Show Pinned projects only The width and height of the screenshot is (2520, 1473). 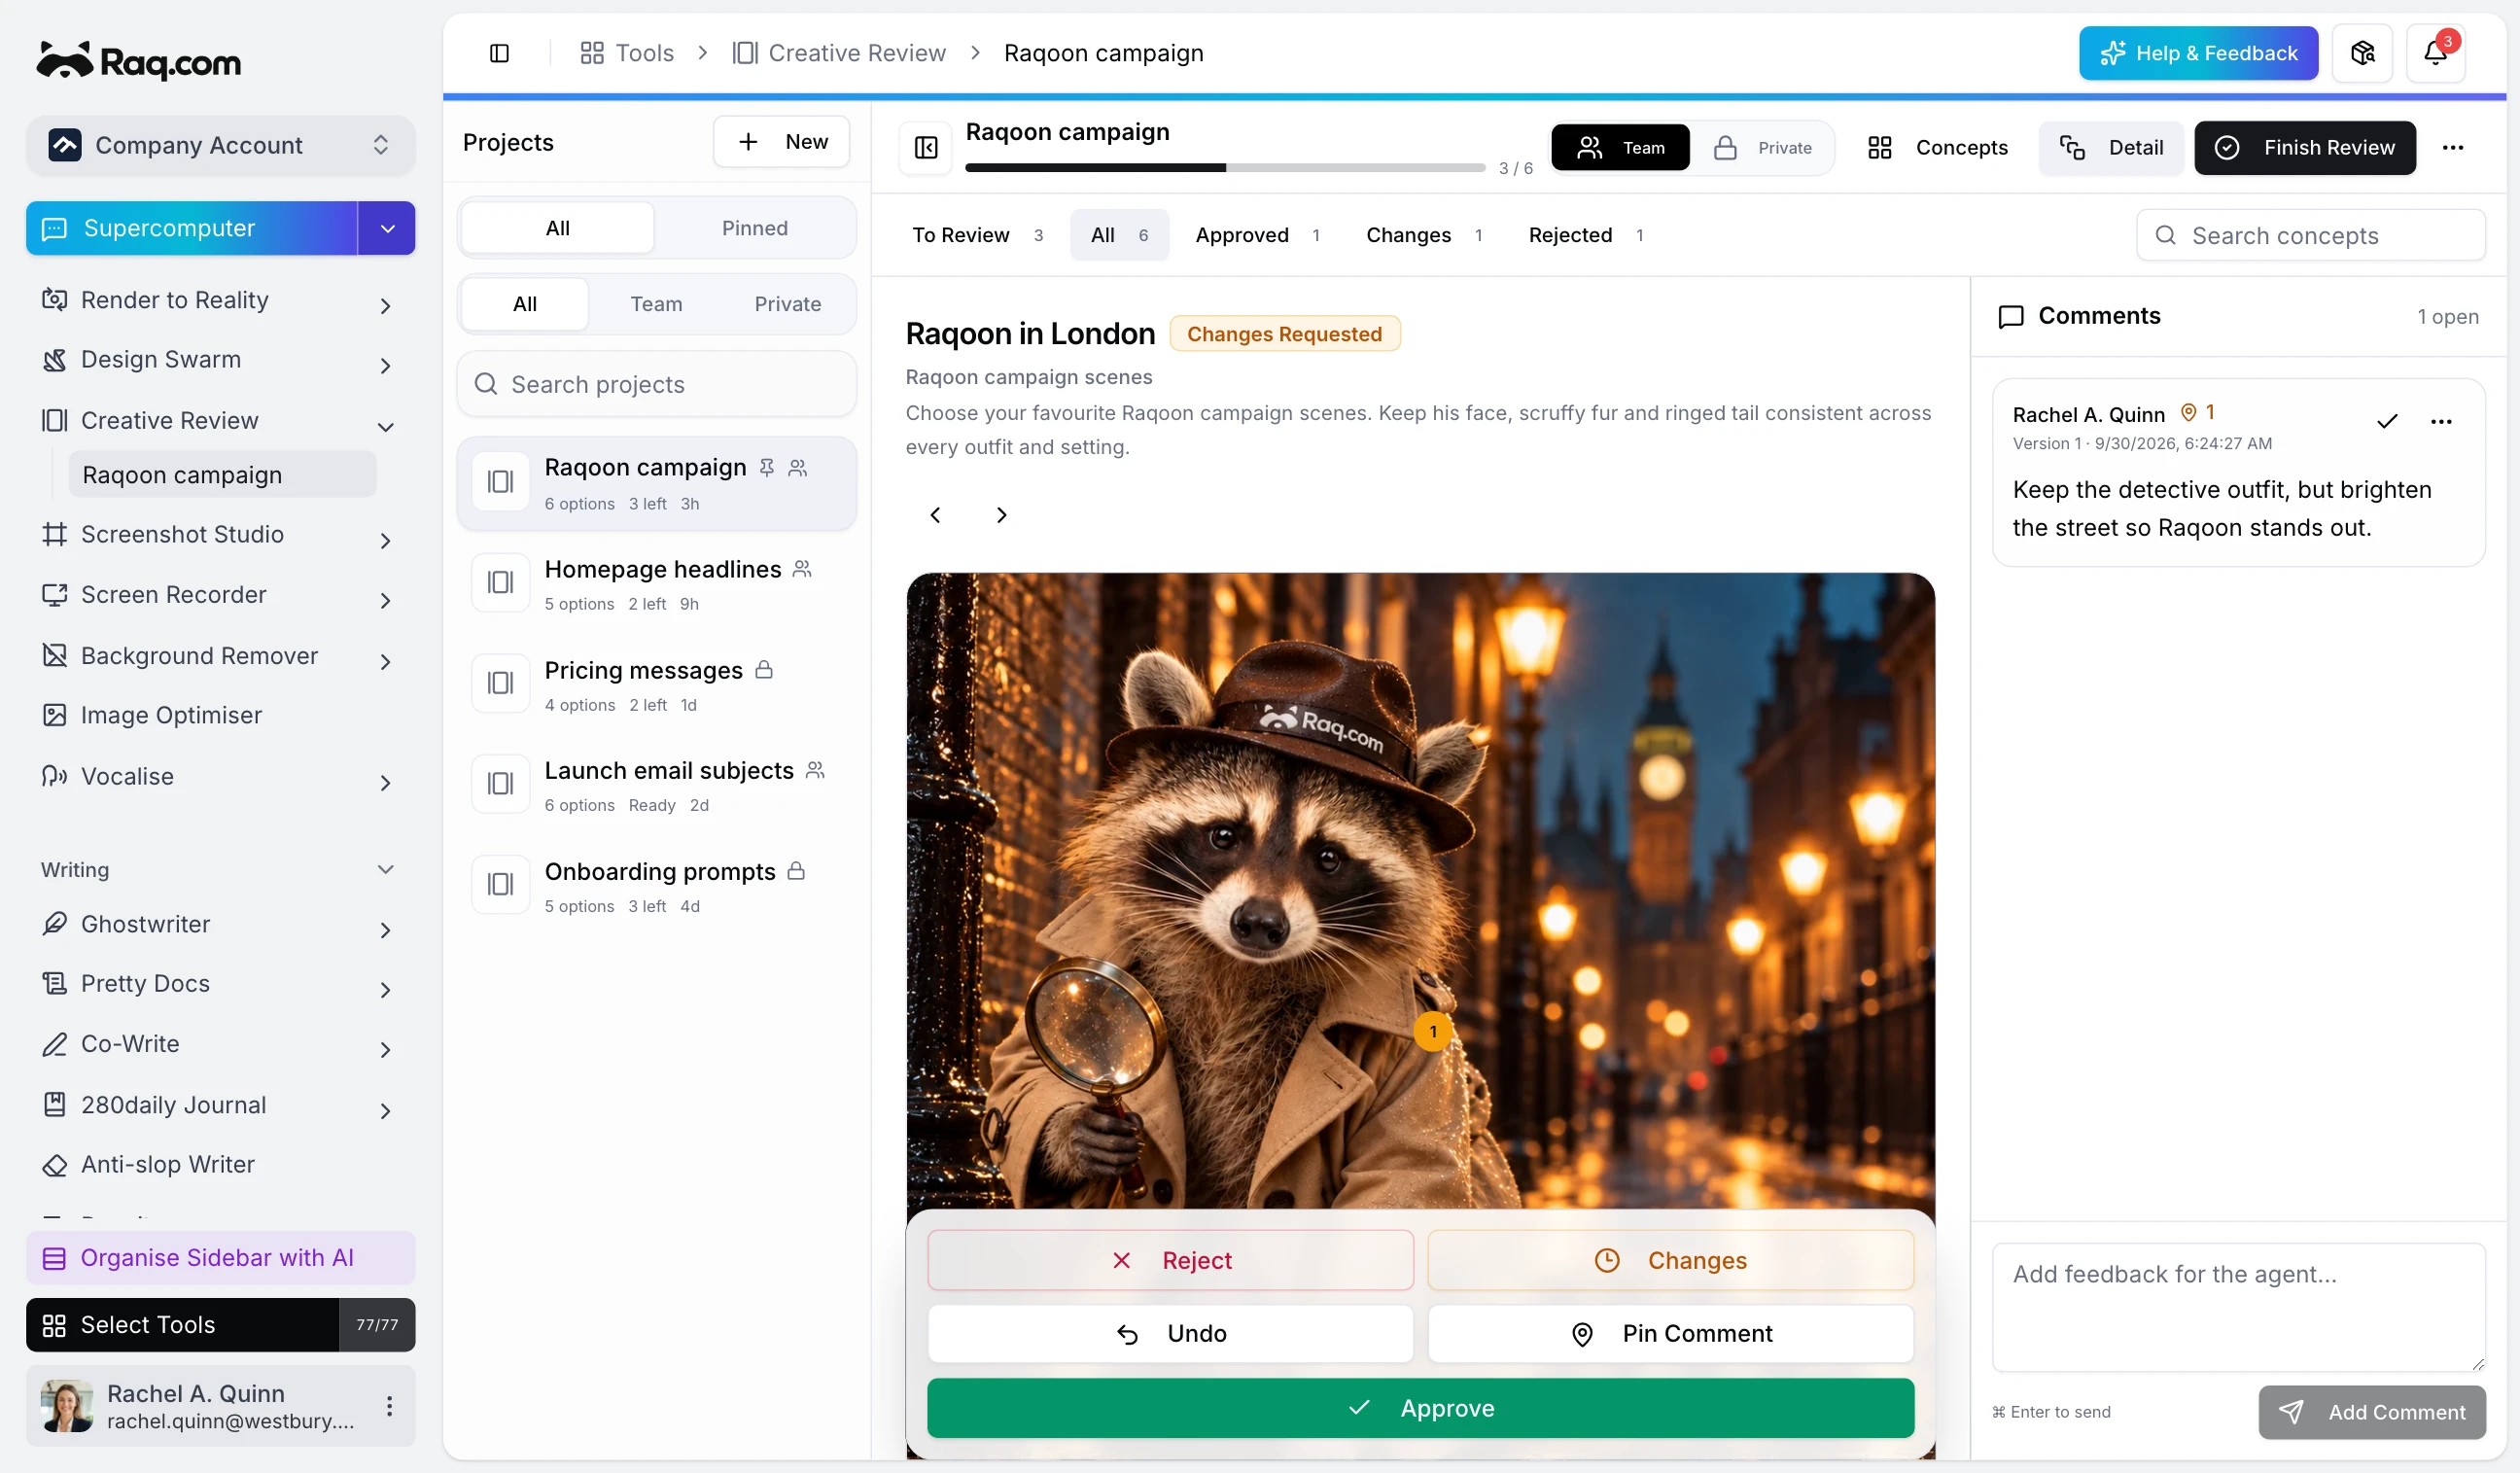click(754, 228)
